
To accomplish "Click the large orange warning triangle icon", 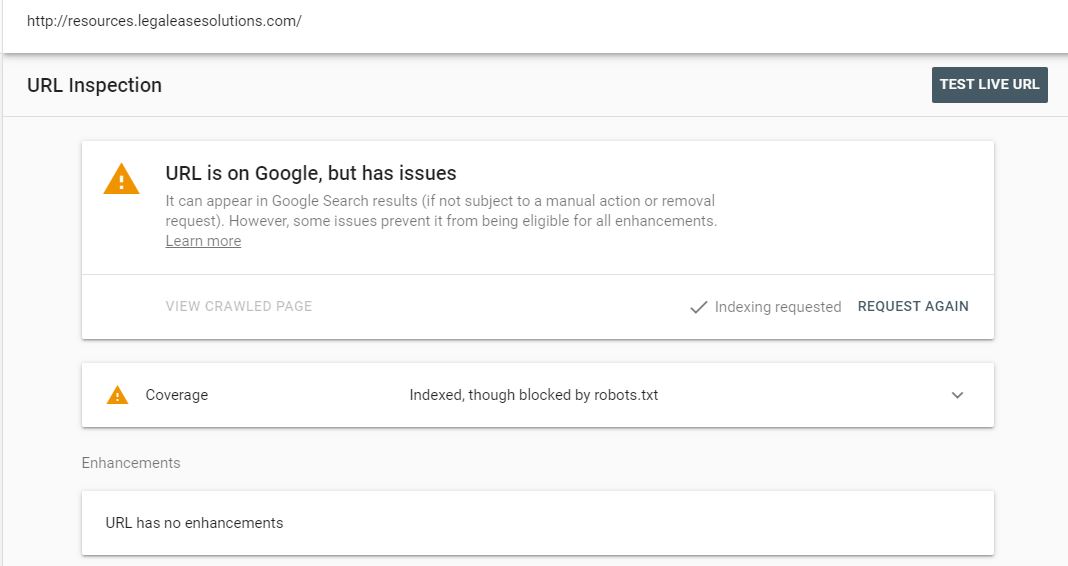I will tap(121, 179).
